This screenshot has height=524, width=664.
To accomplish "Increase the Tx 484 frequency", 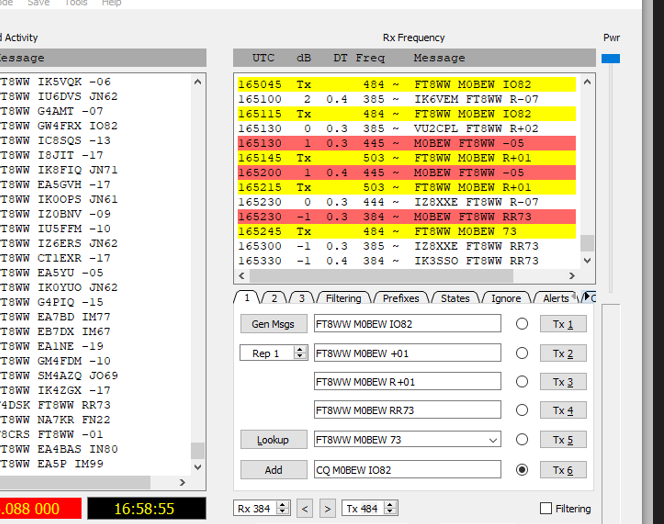I will coord(390,504).
